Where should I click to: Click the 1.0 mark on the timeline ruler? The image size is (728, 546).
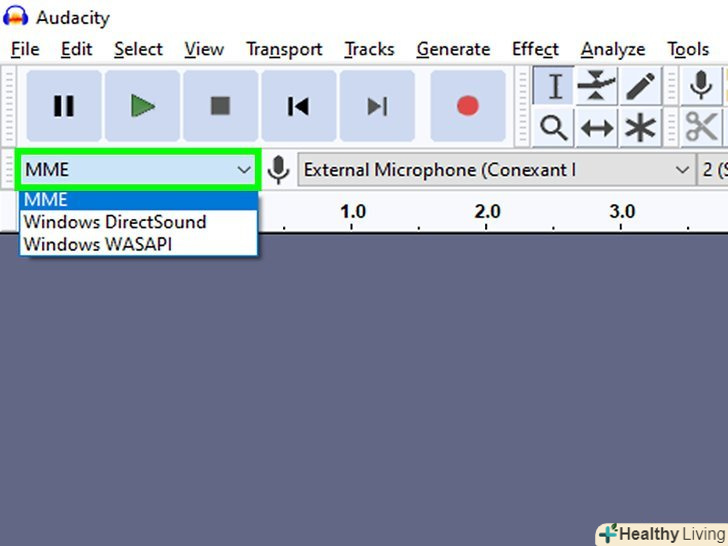(x=352, y=212)
